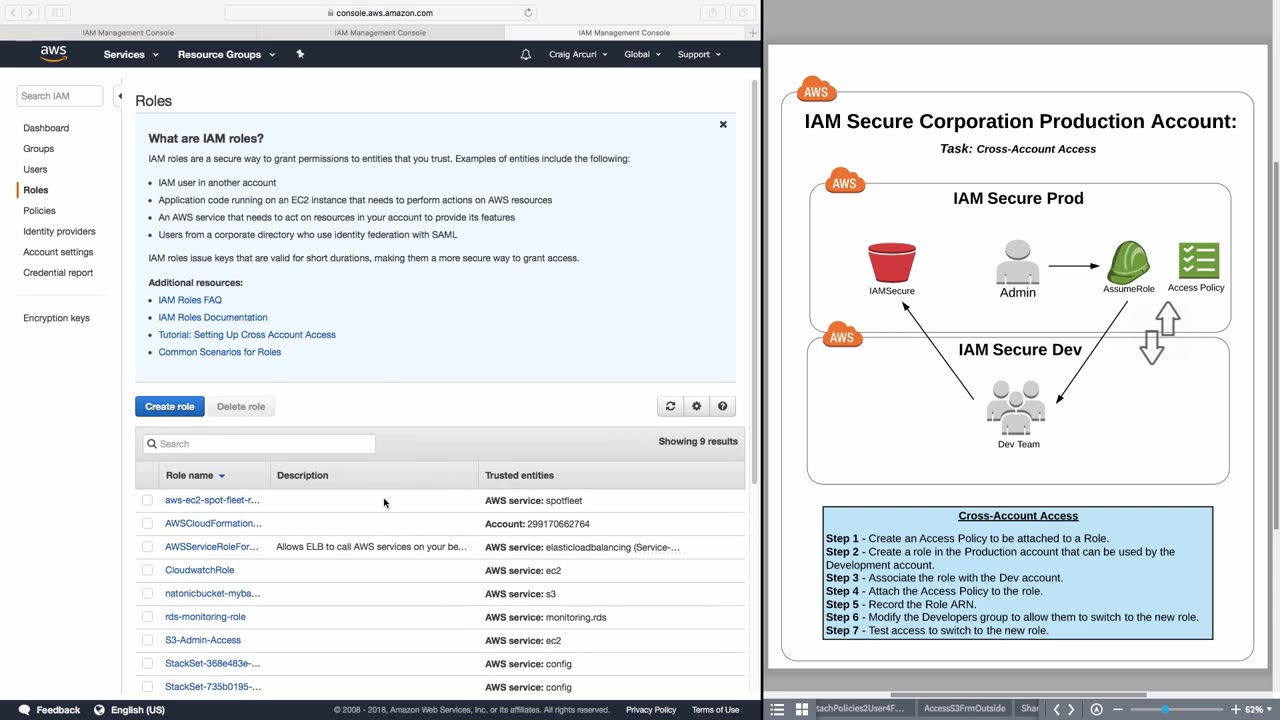Focus the Search IAM field

click(x=60, y=96)
